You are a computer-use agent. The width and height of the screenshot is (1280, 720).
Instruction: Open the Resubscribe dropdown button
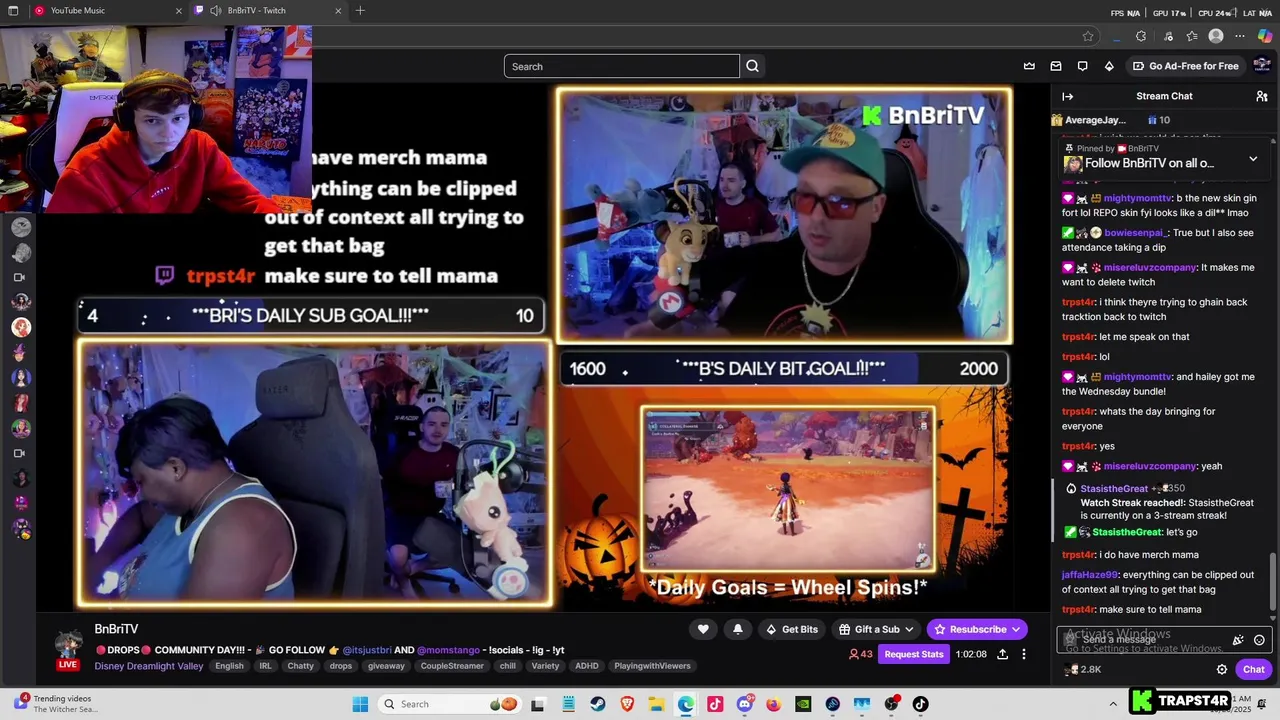coord(977,629)
